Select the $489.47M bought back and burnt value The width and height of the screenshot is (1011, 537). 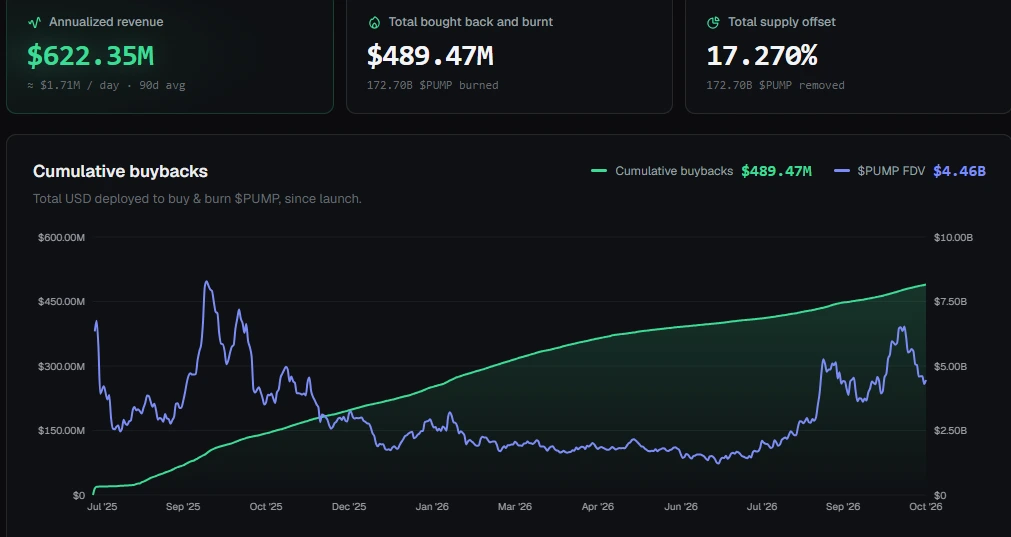430,55
